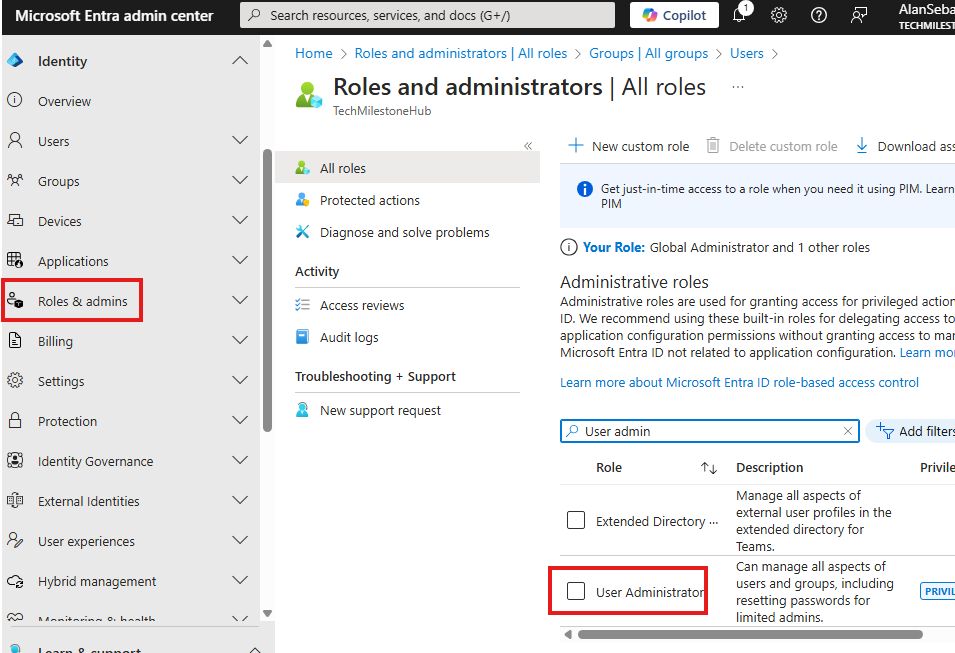Open the portal settings gear icon
The width and height of the screenshot is (955, 653).
click(779, 15)
